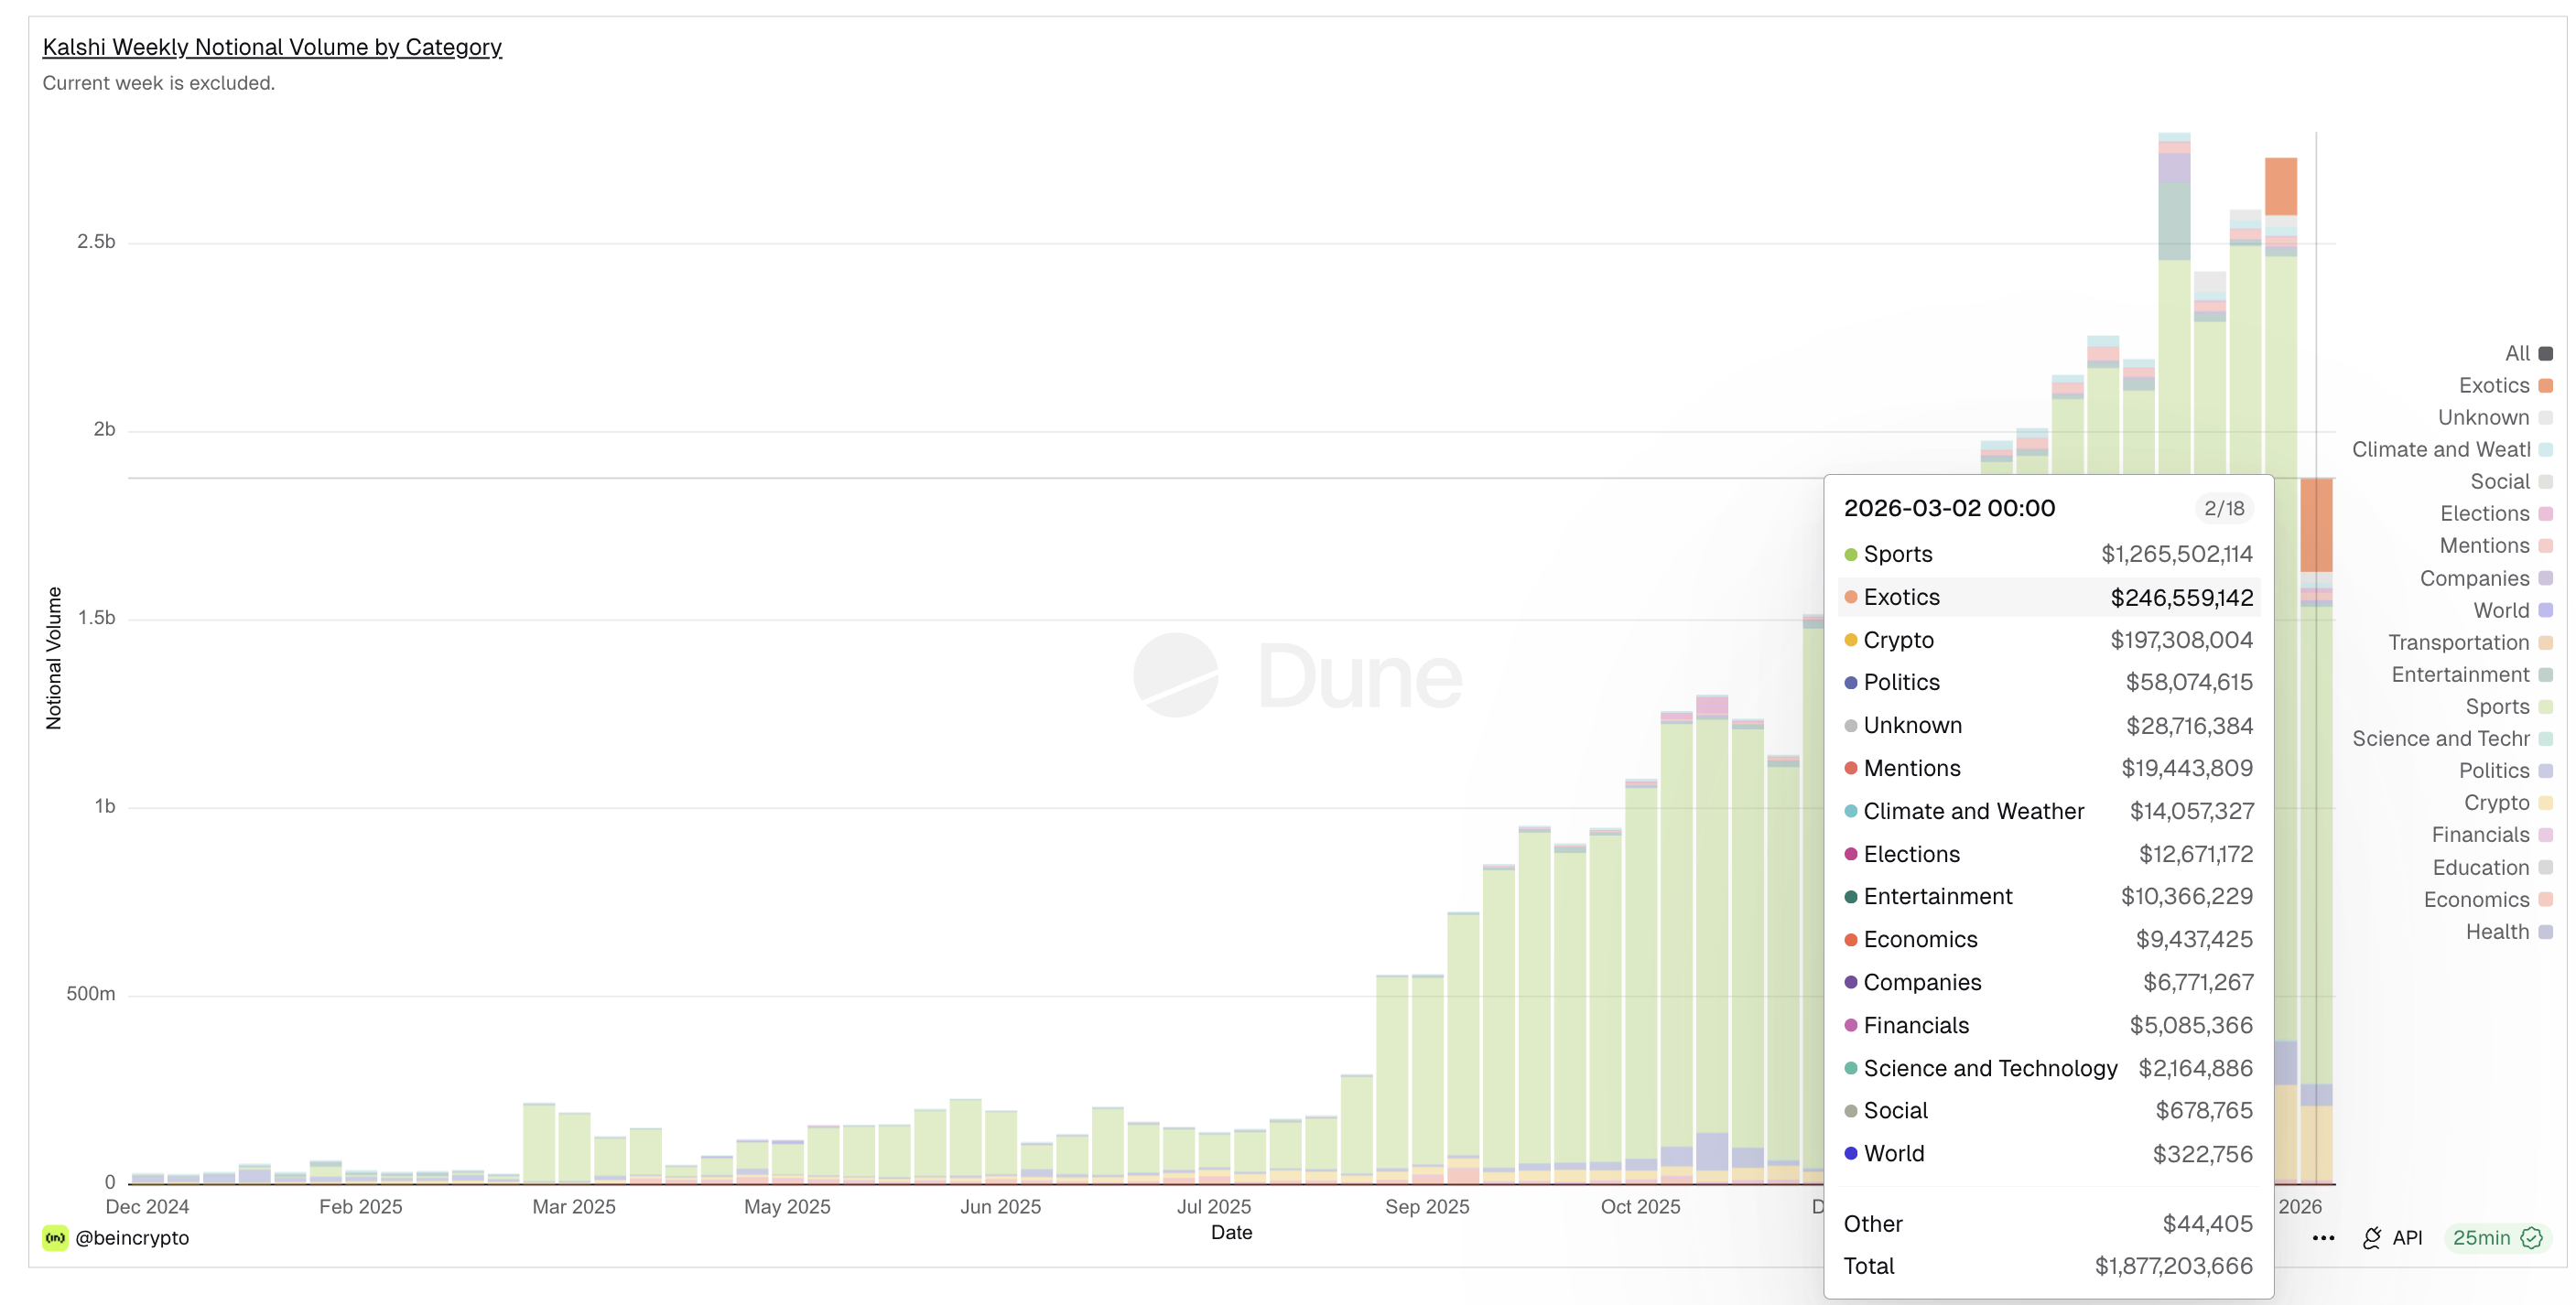2576x1305 pixels.
Task: Toggle Exotics series in legend
Action: point(2494,385)
